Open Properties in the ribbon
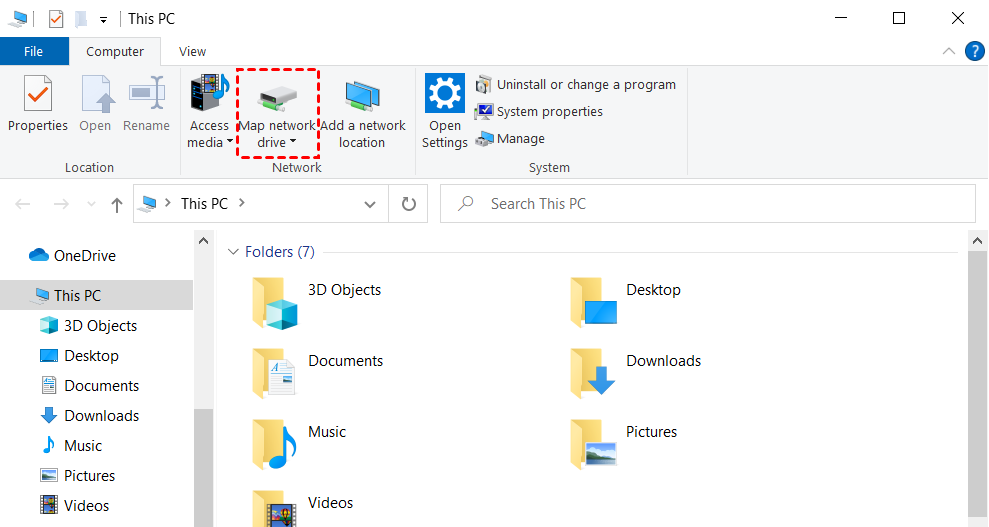Screen dimensions: 989x527 [x=38, y=103]
